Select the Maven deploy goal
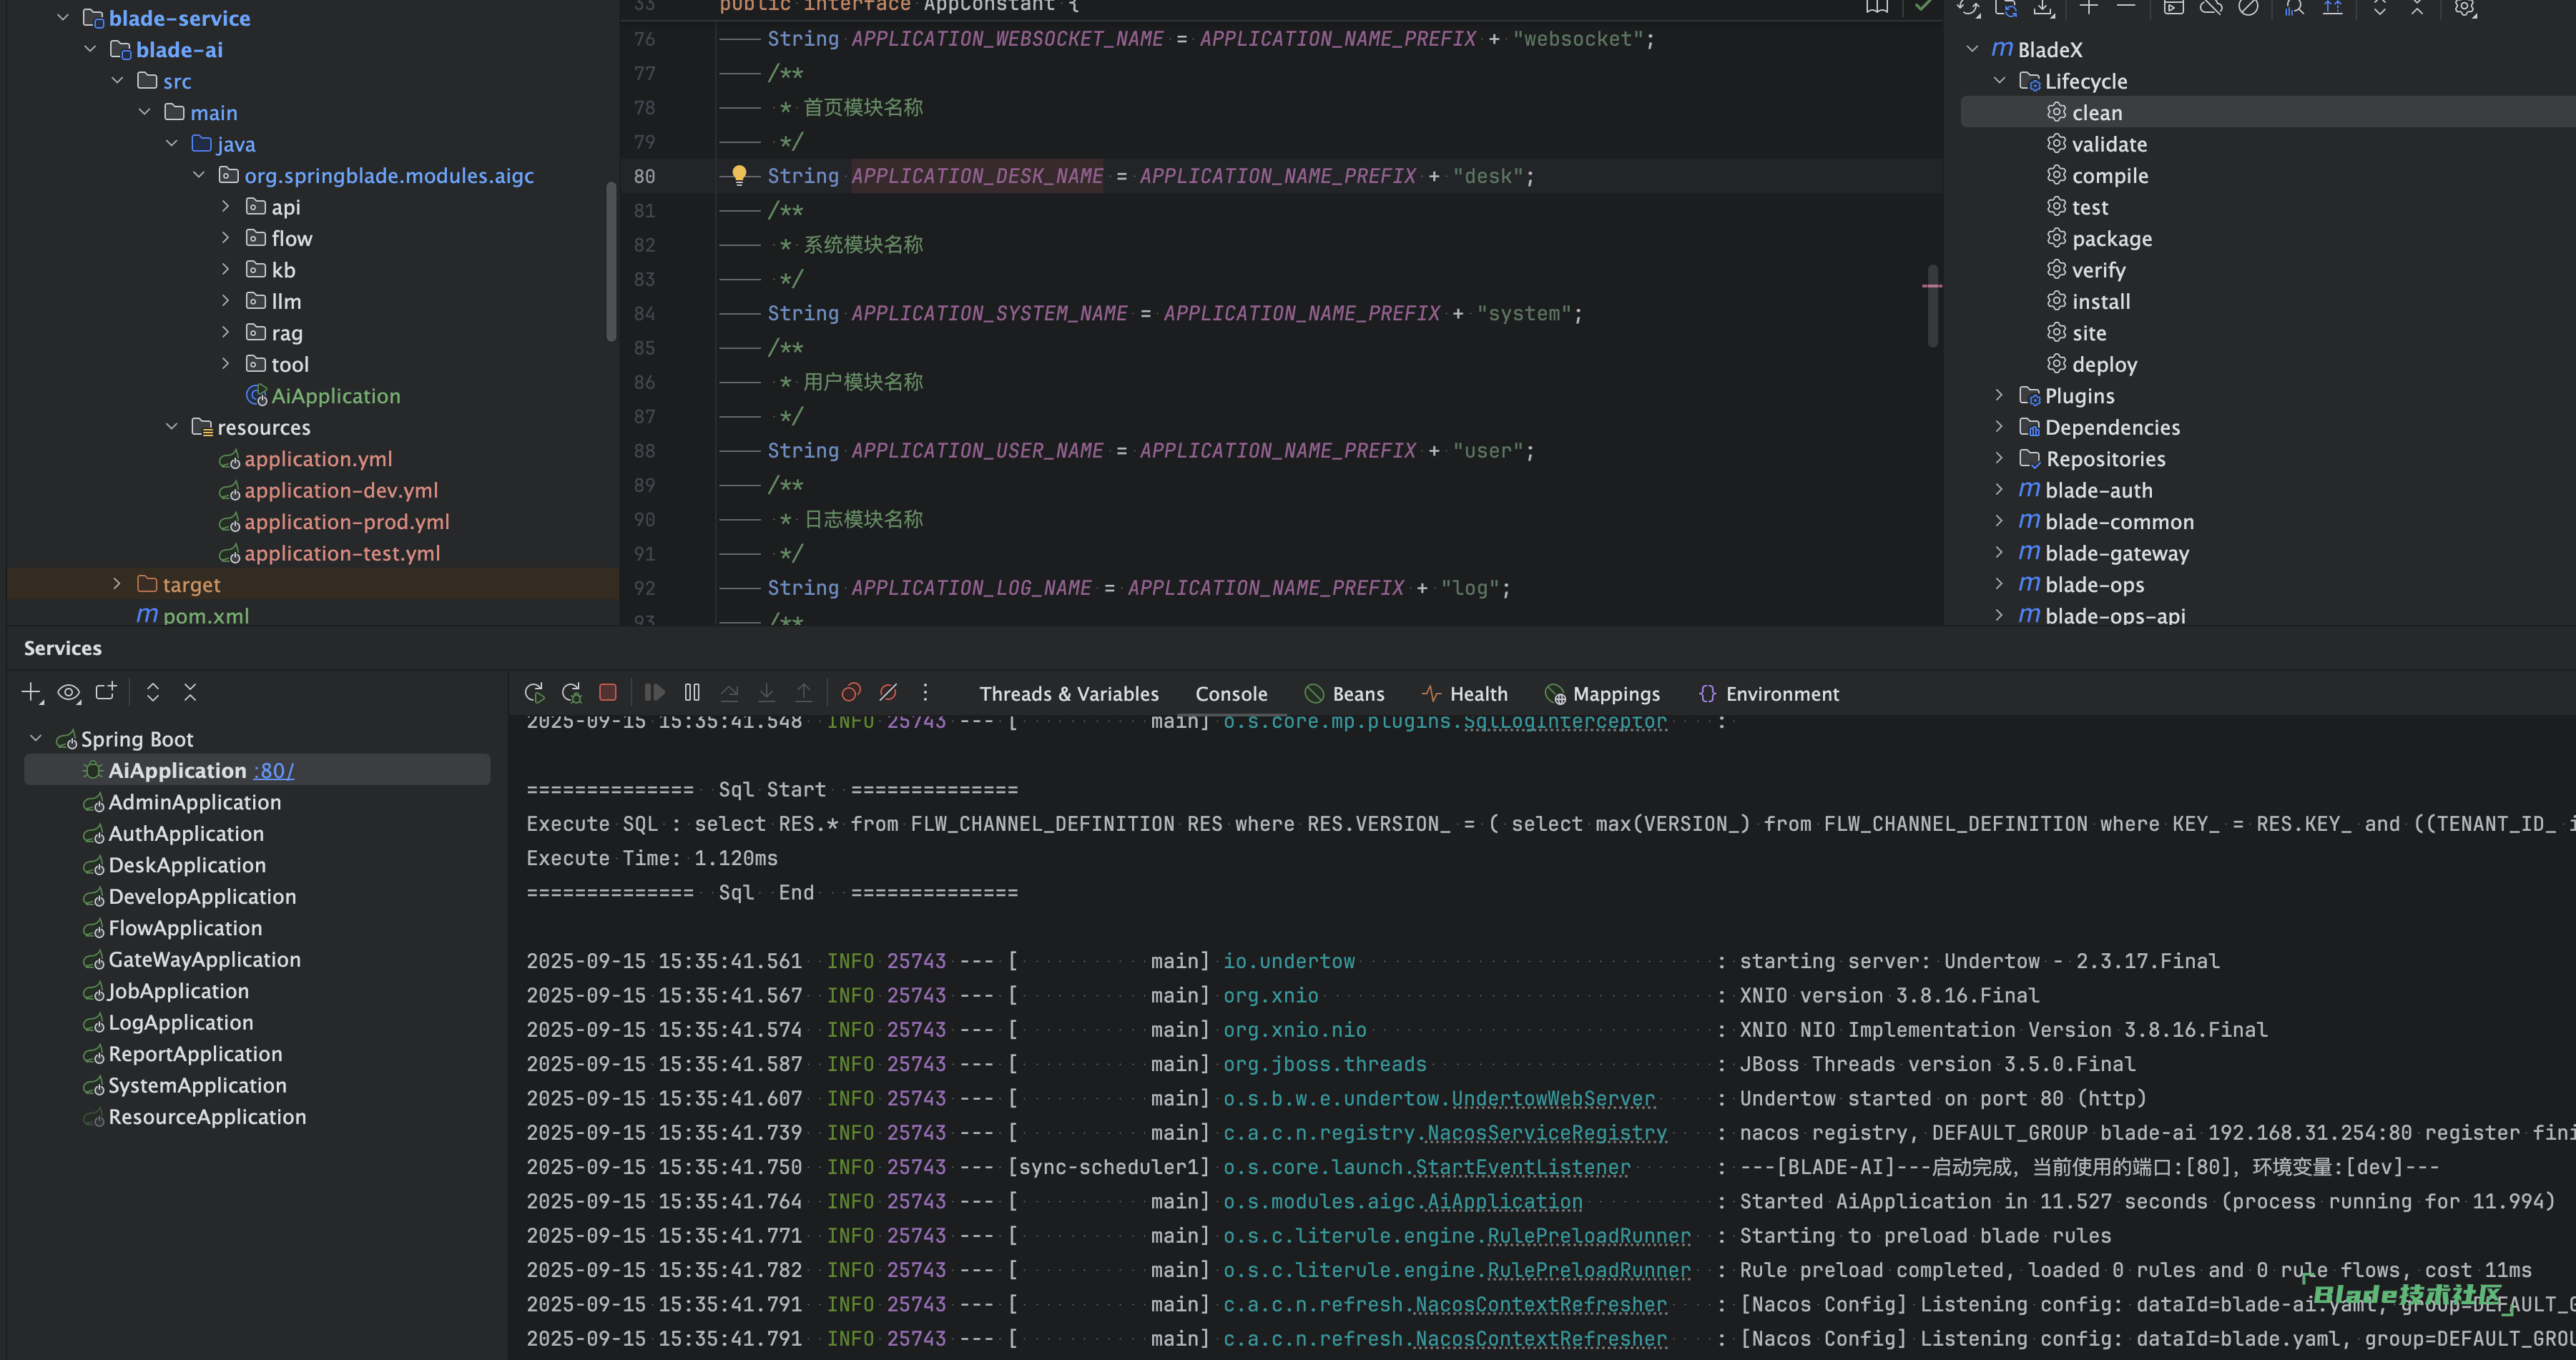 (2103, 364)
